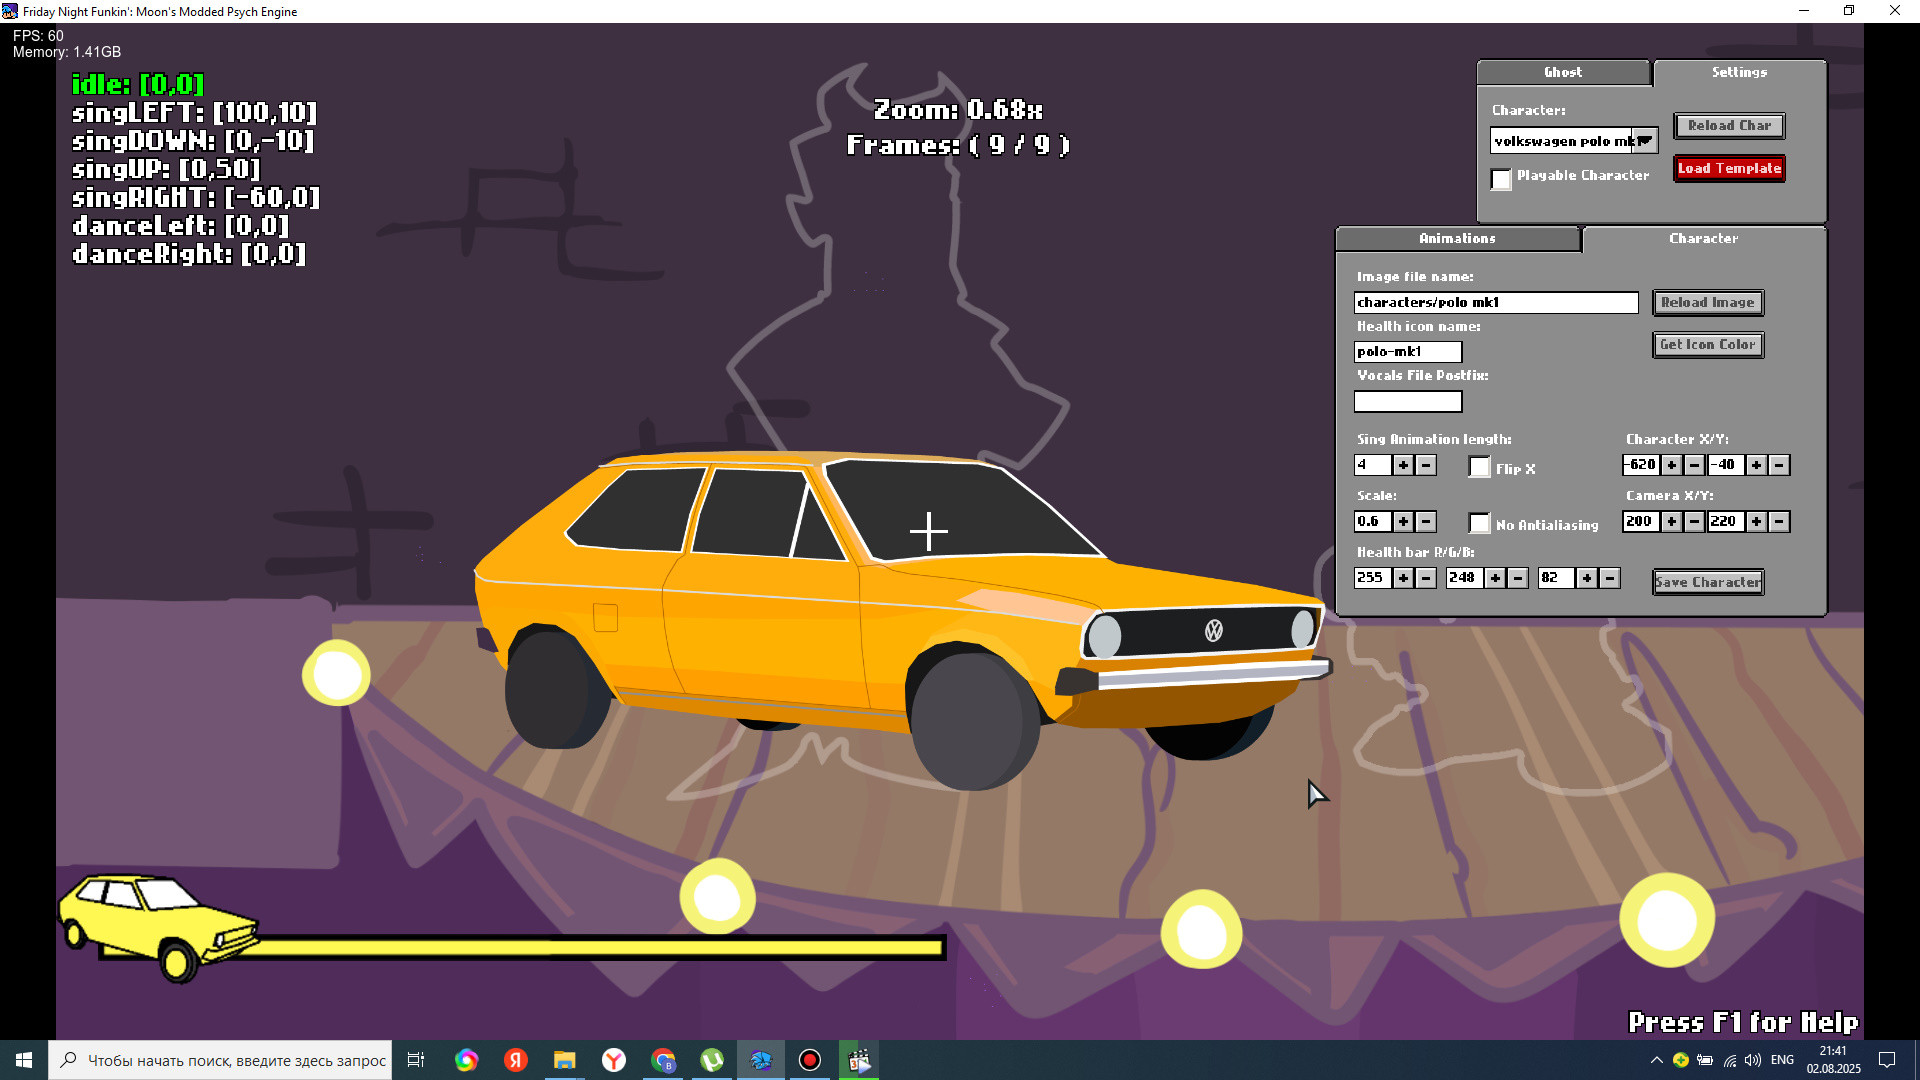Select the Settings tab
The image size is (1920, 1080).
[x=1739, y=72]
